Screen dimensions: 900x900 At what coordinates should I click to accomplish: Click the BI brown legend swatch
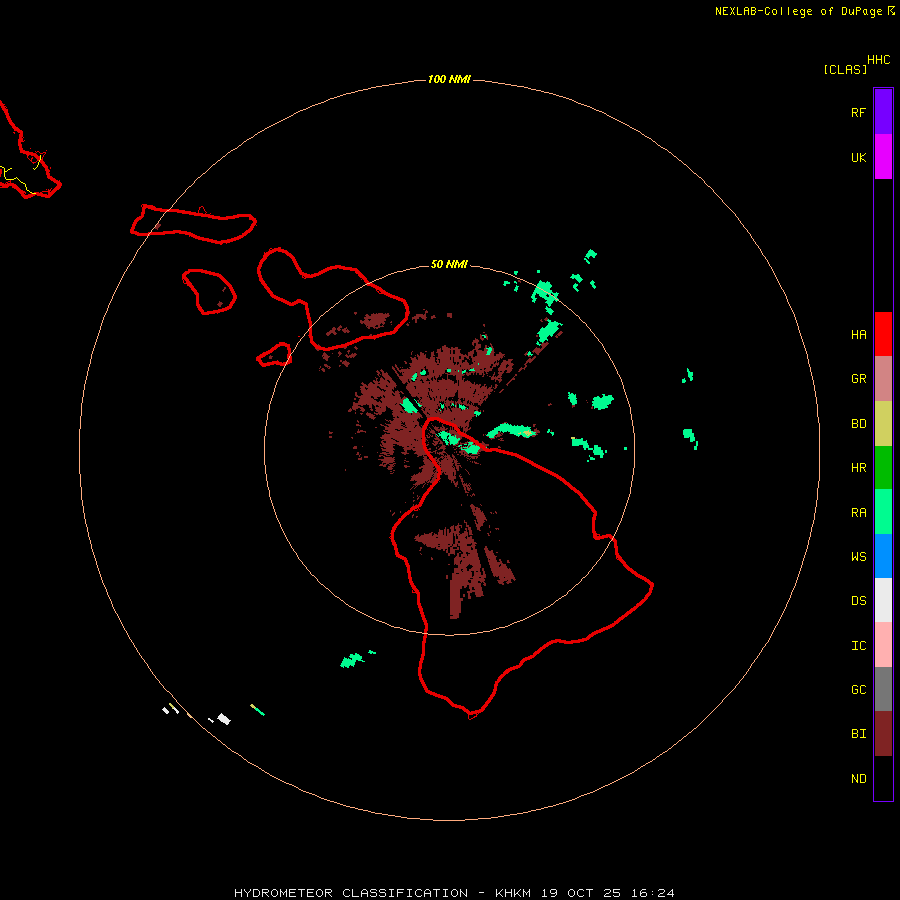pos(883,734)
